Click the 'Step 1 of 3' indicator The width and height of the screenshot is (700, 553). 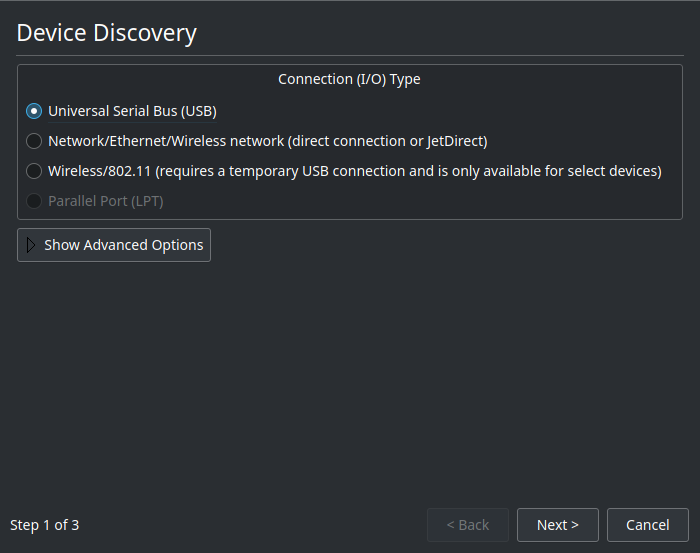(44, 525)
